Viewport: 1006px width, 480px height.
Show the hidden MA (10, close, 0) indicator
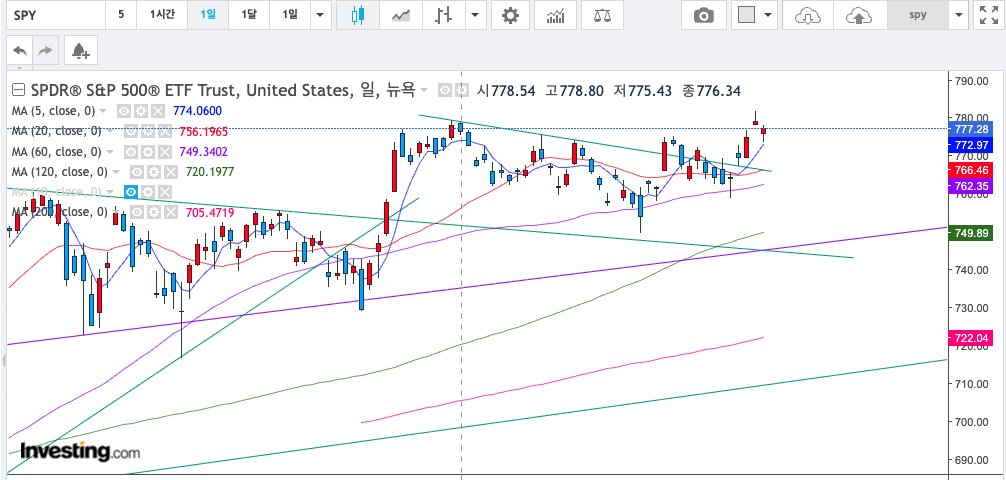(131, 192)
